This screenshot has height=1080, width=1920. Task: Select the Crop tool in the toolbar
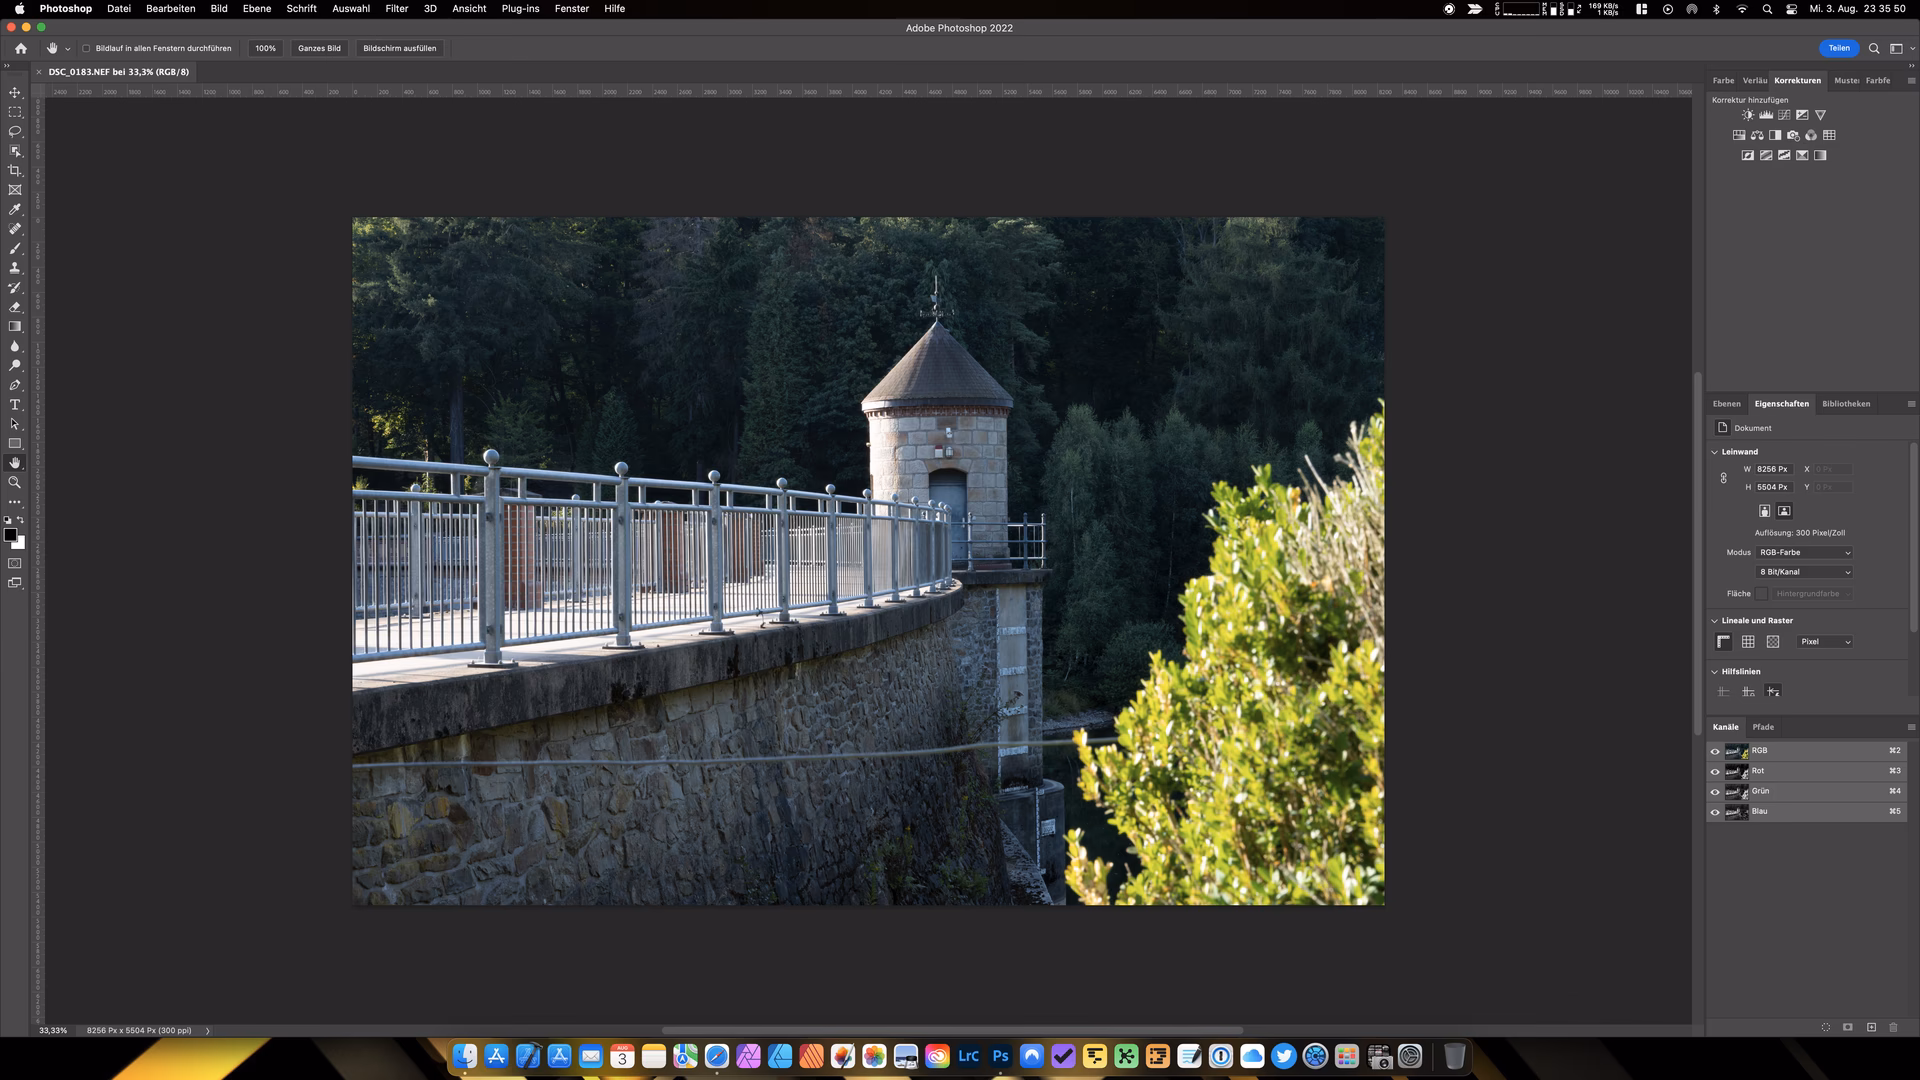coord(15,170)
